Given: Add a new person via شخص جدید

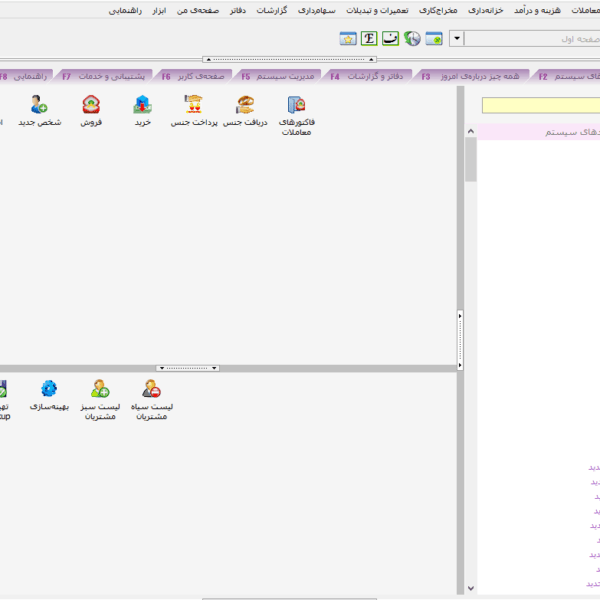Looking at the screenshot, I should pos(39,106).
